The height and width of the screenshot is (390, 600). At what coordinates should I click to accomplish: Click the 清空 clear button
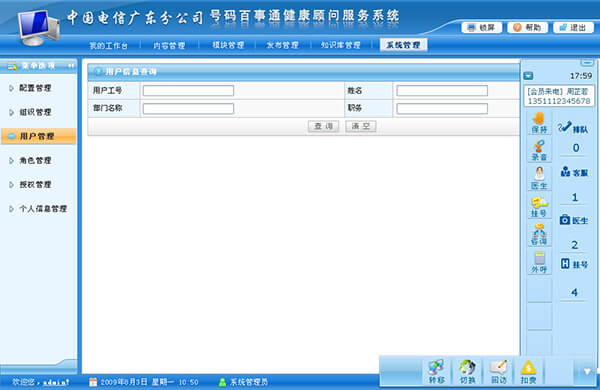coord(361,126)
